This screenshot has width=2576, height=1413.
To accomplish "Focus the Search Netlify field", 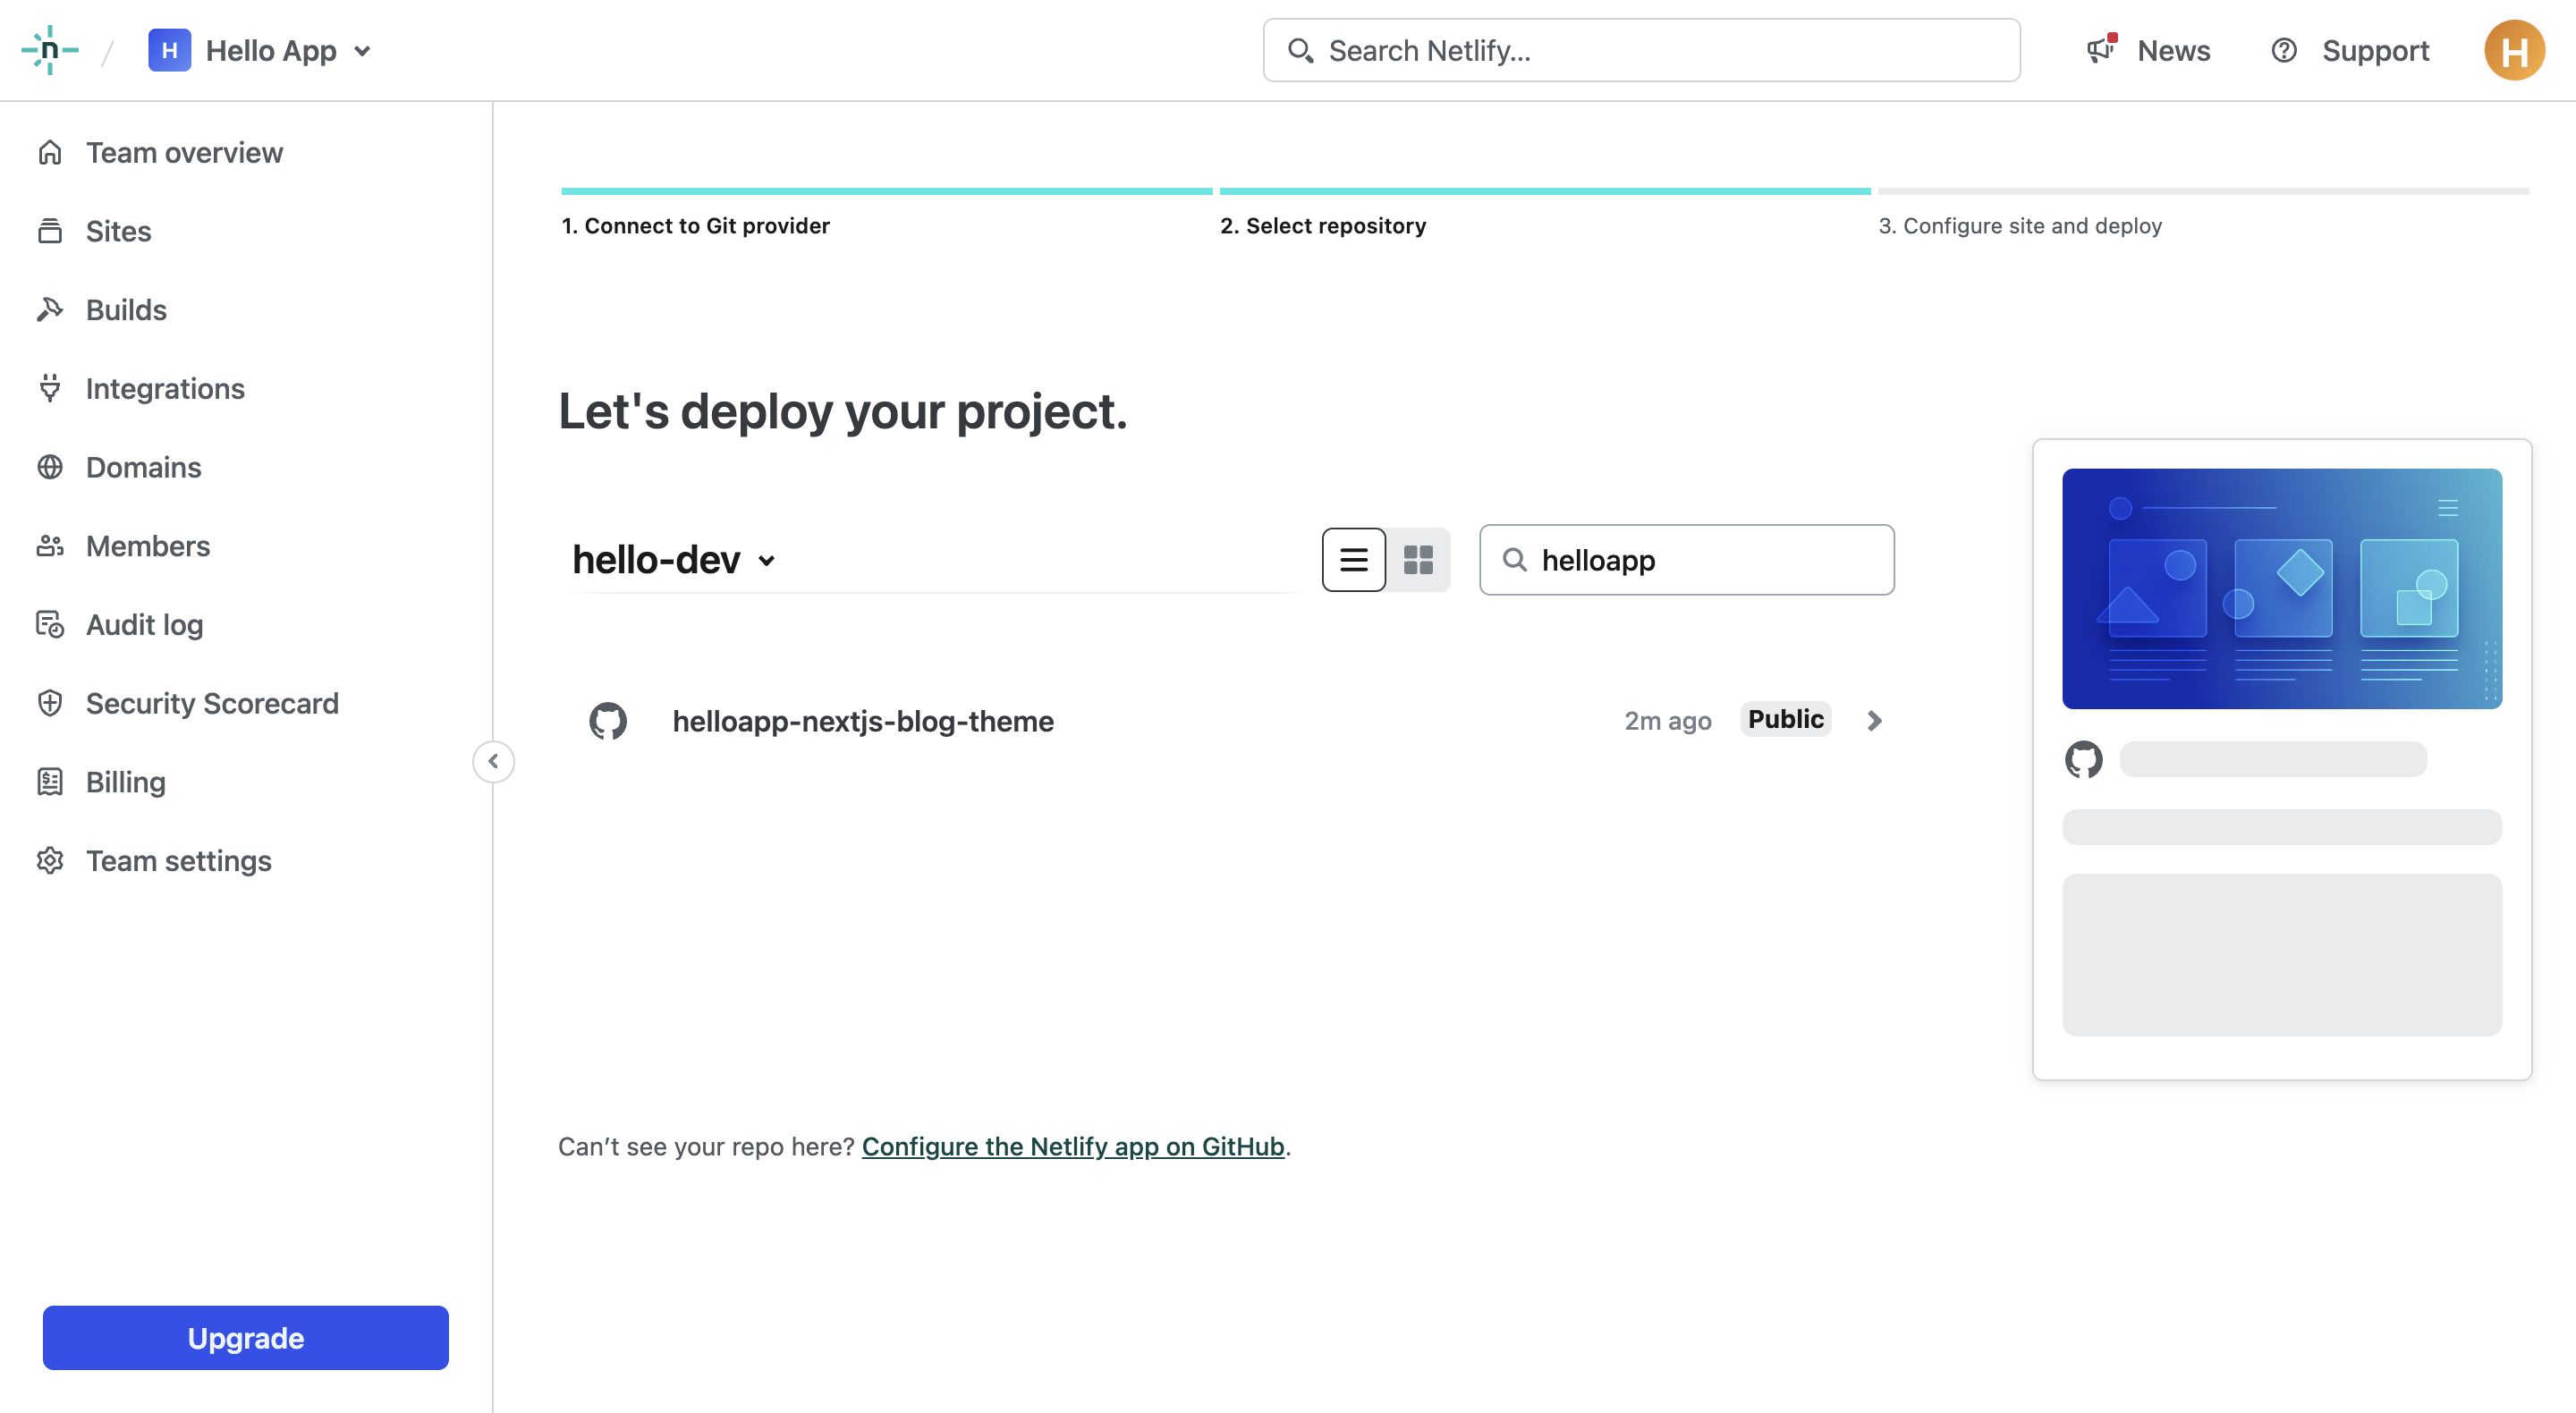I will pyautogui.click(x=1641, y=50).
